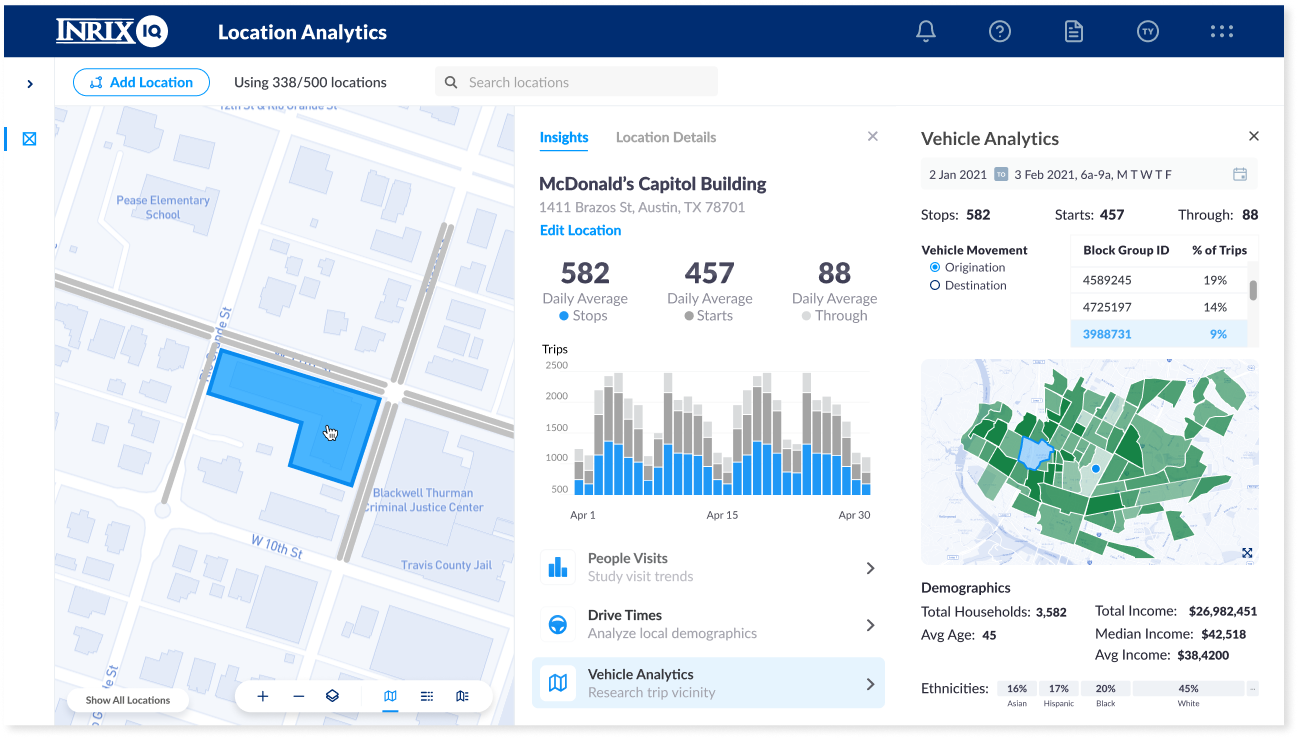Click Blackwell Thurman Criminal Justice Center label
The image size is (1298, 739).
[x=423, y=500]
